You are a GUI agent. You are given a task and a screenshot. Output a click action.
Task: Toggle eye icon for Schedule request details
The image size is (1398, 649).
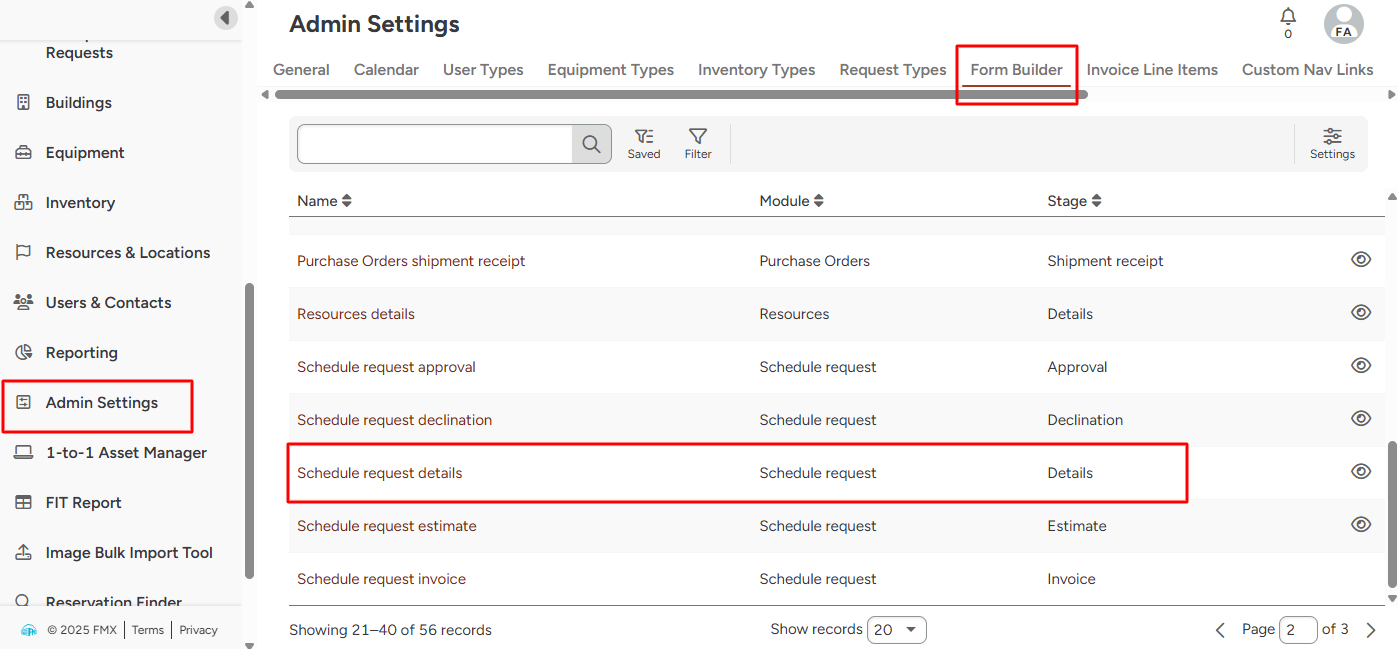tap(1360, 472)
